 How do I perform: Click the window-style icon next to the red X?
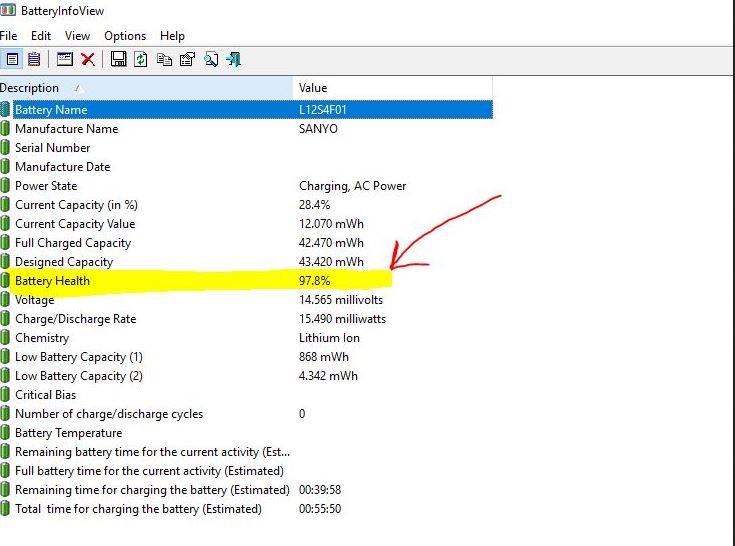coord(65,59)
